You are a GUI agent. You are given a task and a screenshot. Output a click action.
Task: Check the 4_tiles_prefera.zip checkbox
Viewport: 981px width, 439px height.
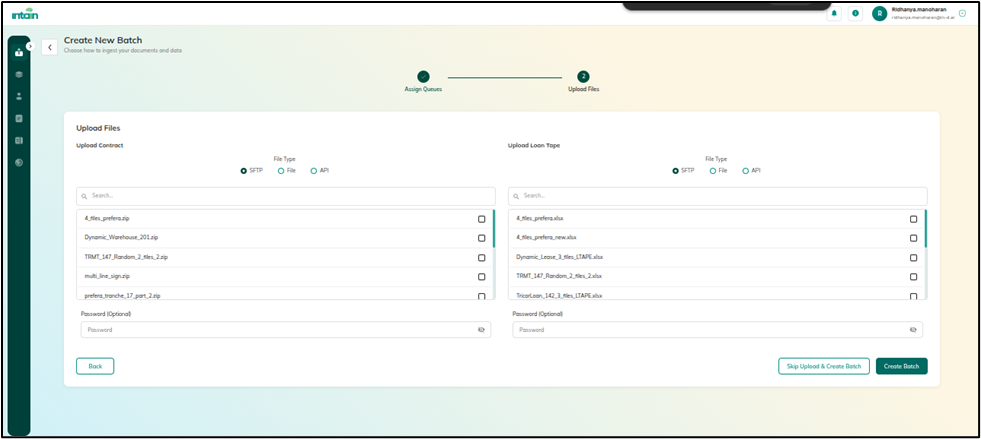[481, 219]
